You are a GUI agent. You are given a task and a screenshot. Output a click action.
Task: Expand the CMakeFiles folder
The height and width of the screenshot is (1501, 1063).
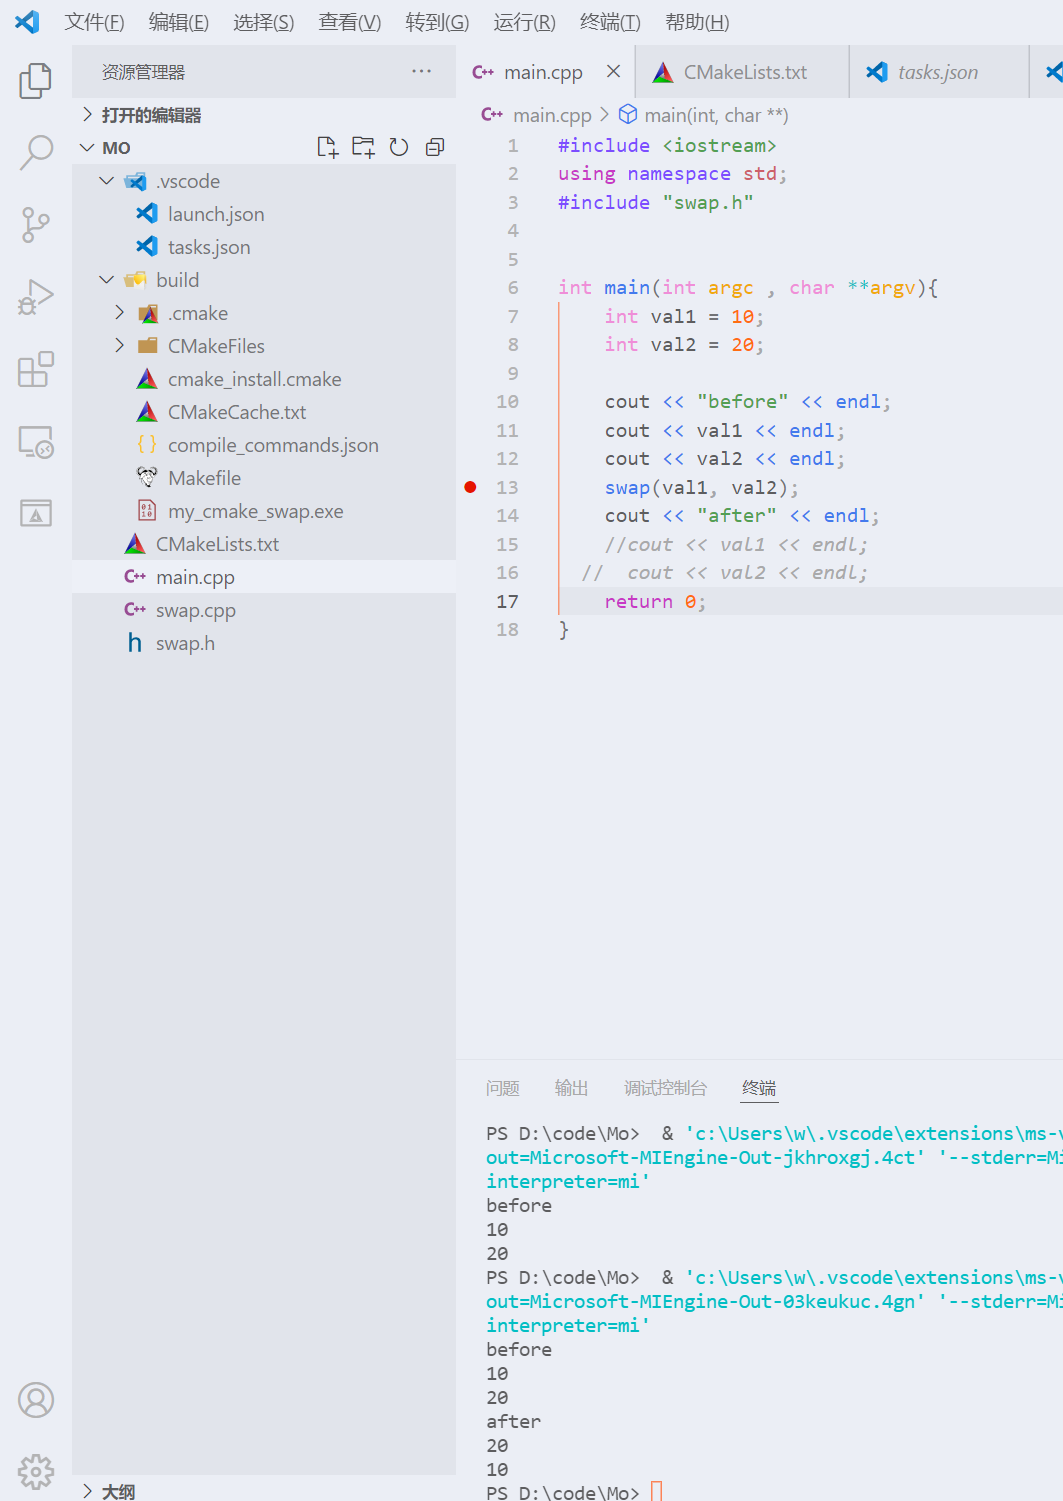[x=119, y=346]
